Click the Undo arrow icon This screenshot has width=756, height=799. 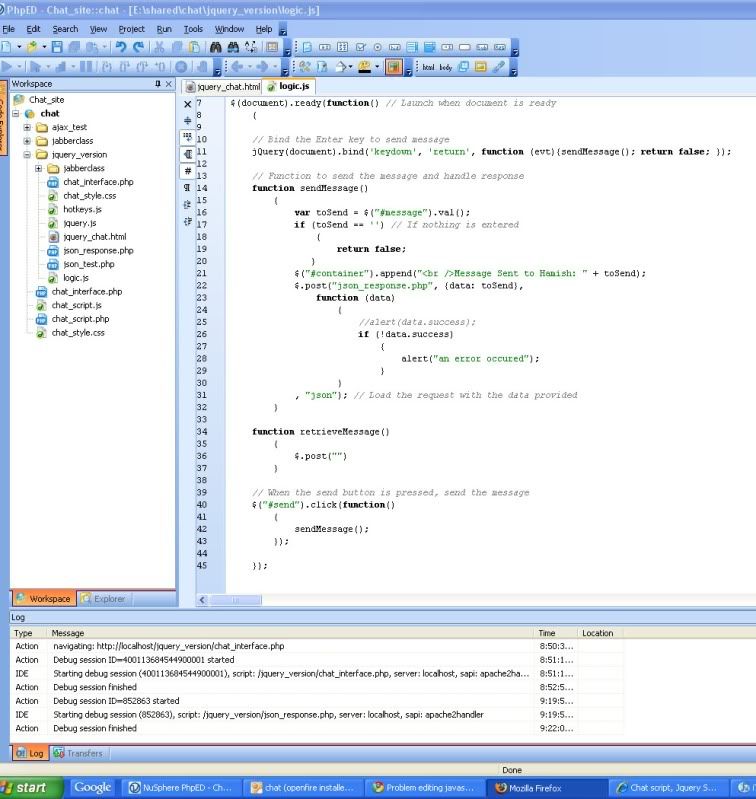pyautogui.click(x=120, y=47)
